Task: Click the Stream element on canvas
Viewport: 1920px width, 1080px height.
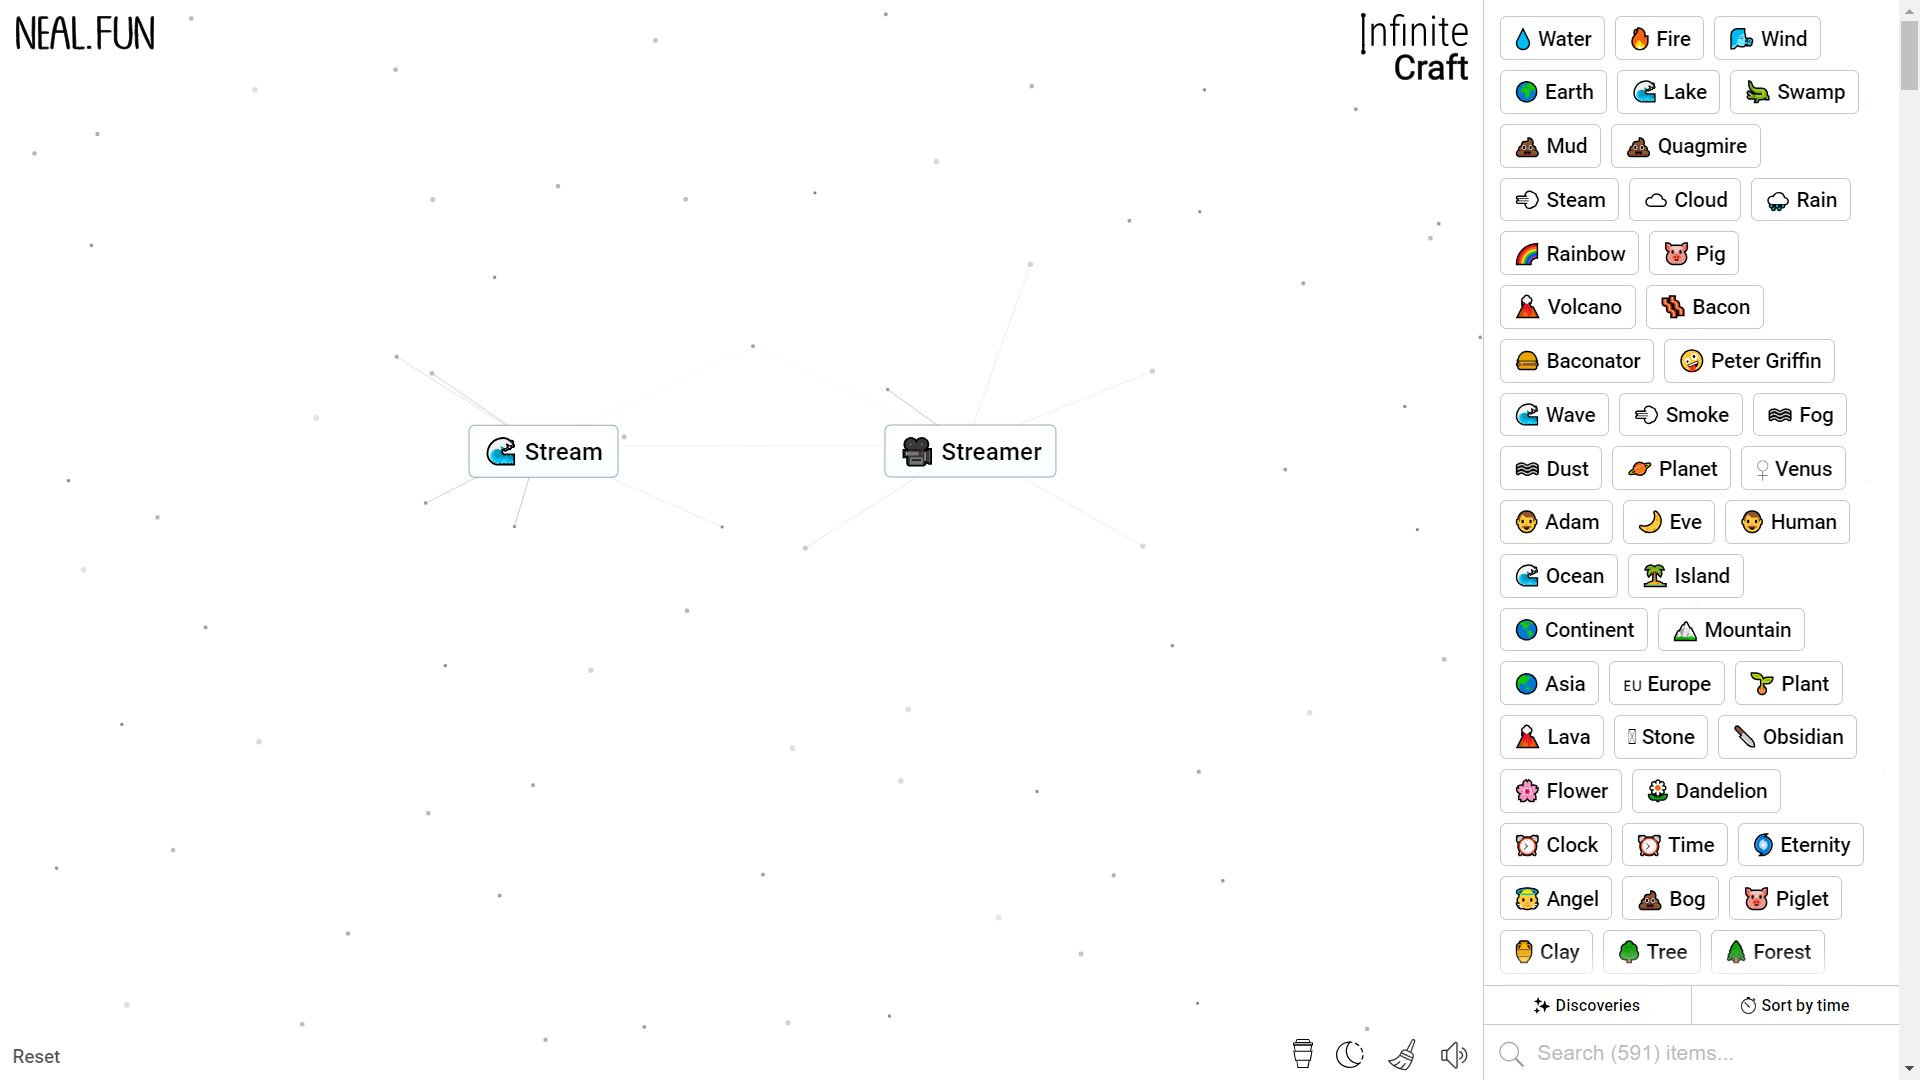Action: [546, 451]
